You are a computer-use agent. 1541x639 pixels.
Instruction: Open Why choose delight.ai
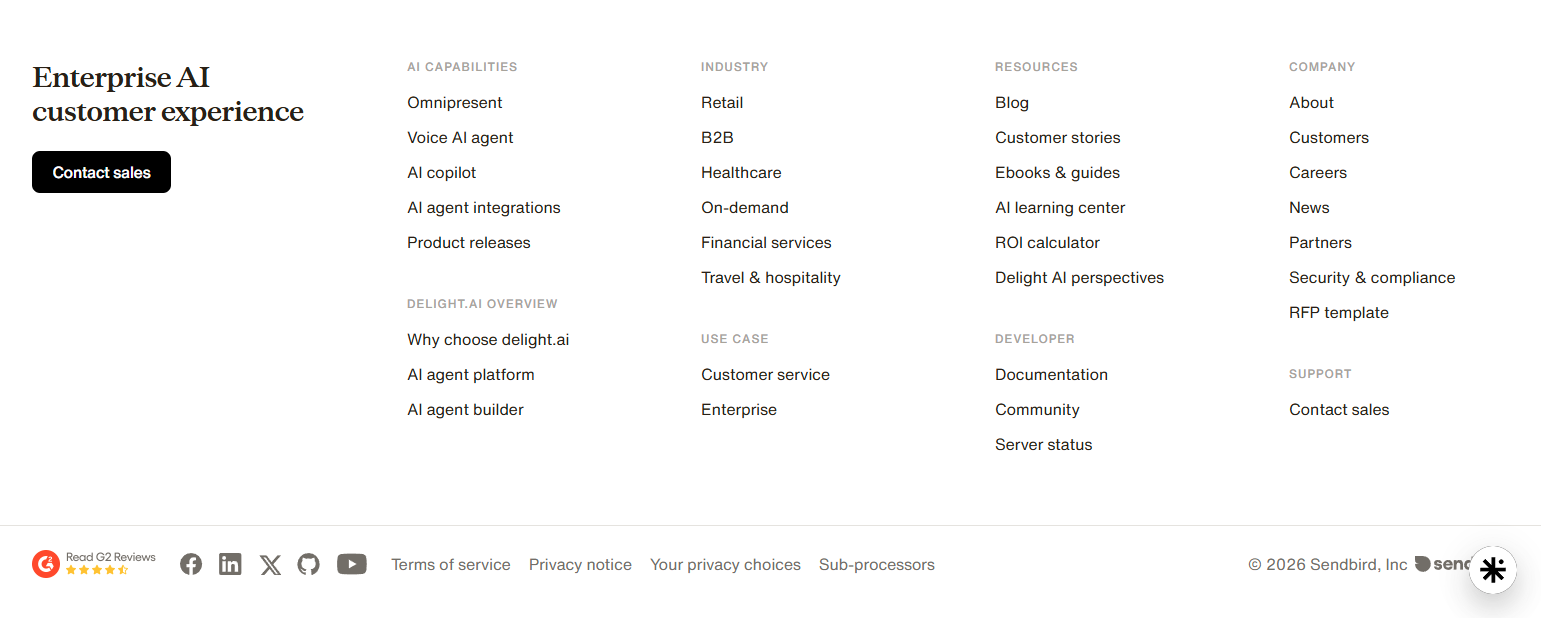(488, 339)
